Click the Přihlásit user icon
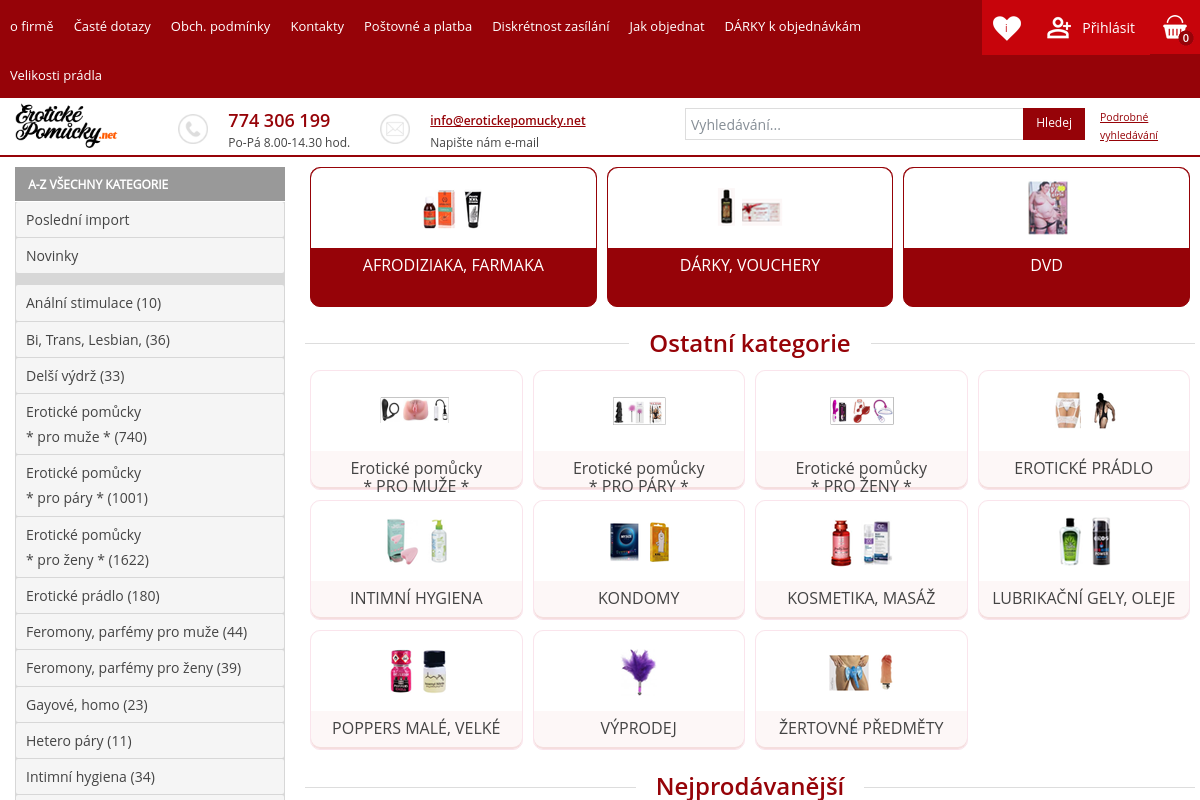 [1059, 28]
